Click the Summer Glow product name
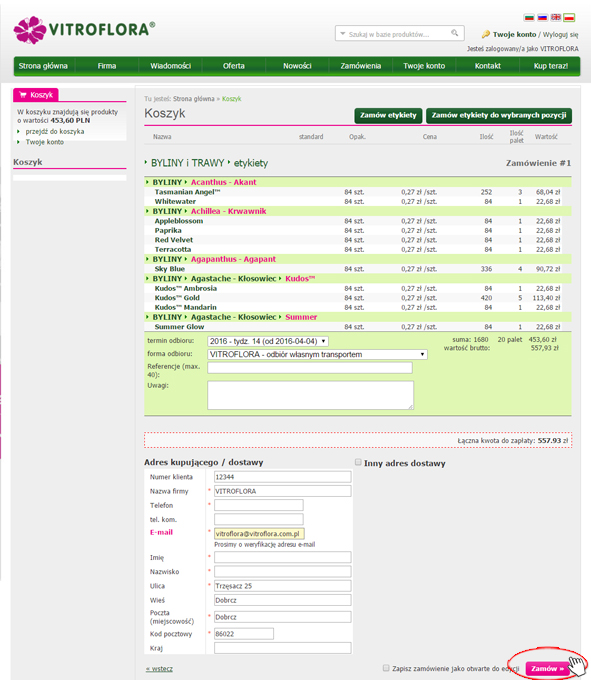Viewport: 591px width, 680px height. 180,327
